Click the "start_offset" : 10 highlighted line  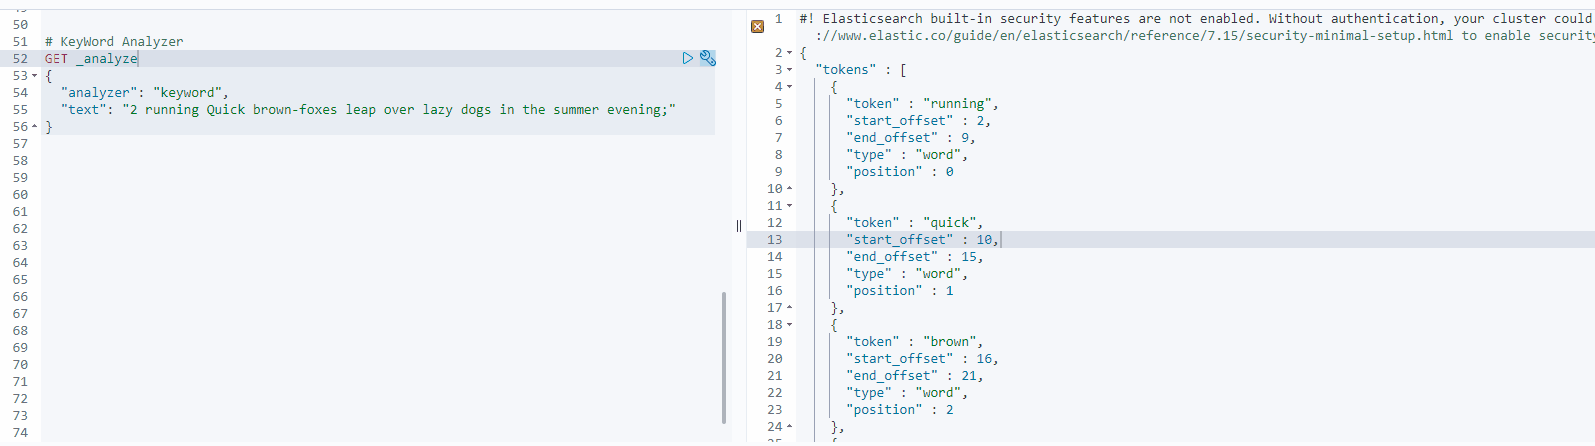pos(922,240)
